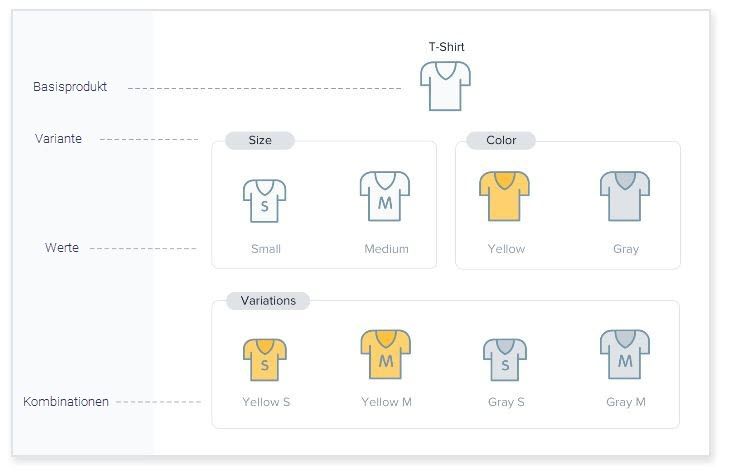Select the Medium size shirt icon

coord(385,196)
